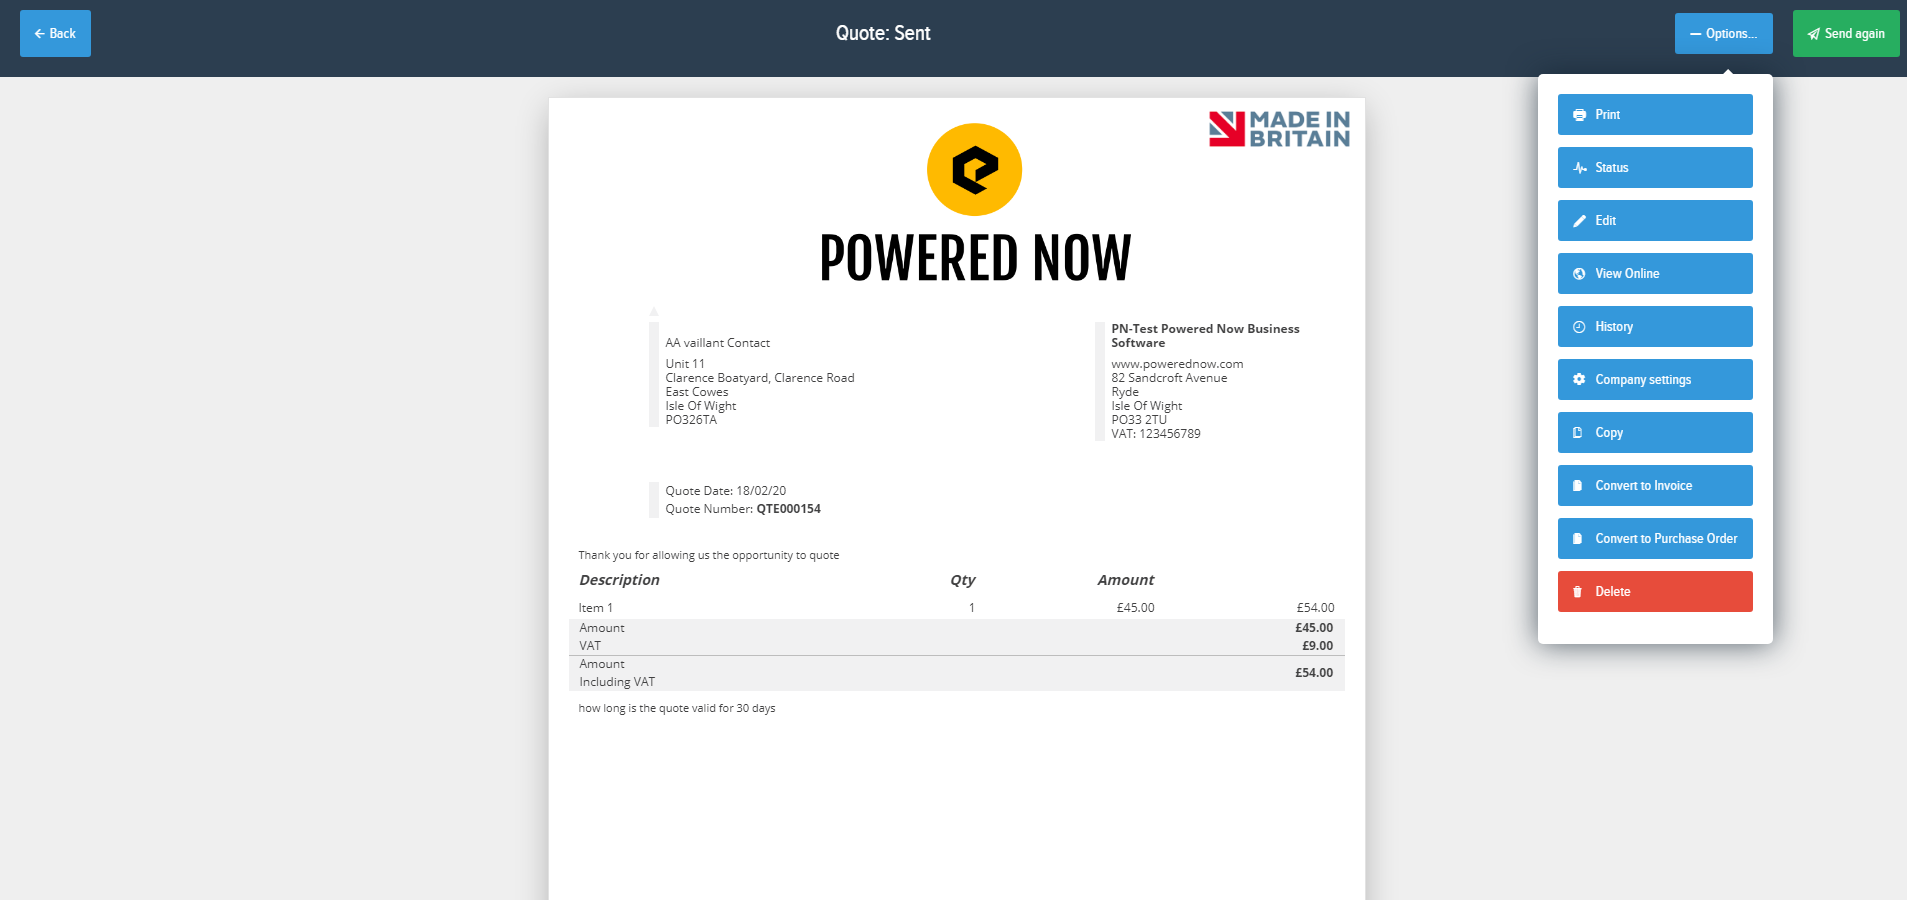Click the AA vaillant Contact name
Viewport: 1907px width, 900px height.
(x=717, y=343)
